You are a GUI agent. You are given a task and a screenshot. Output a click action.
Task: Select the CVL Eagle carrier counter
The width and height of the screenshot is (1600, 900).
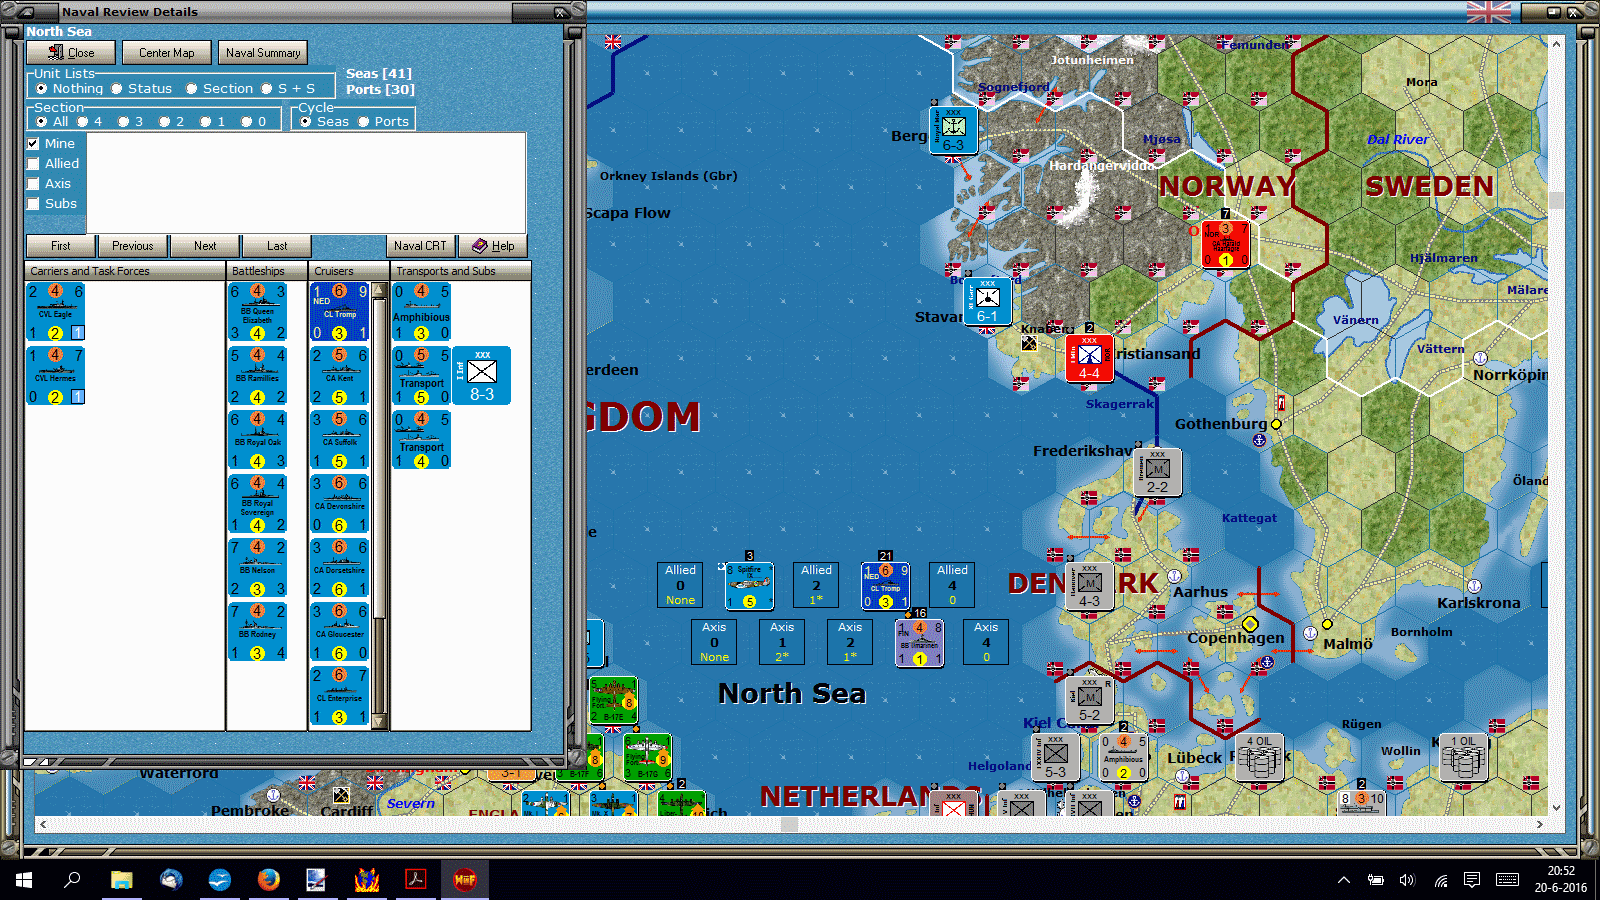(x=56, y=312)
